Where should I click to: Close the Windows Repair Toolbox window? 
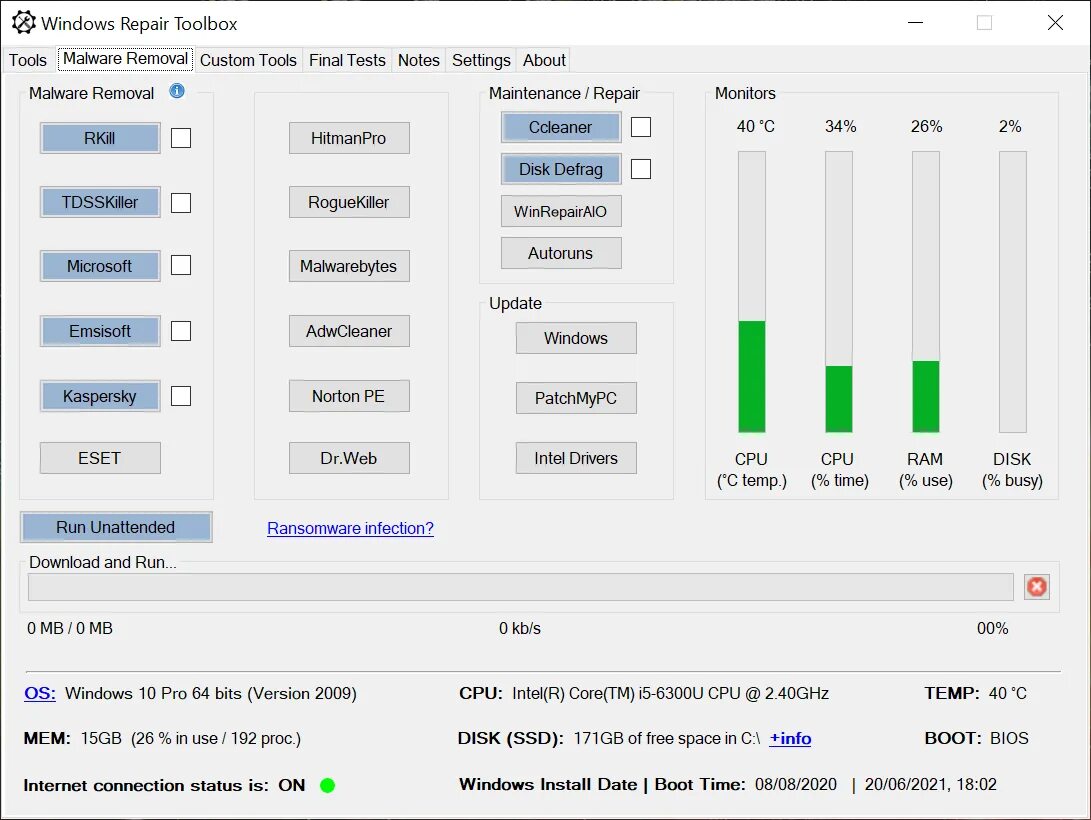tap(1055, 23)
